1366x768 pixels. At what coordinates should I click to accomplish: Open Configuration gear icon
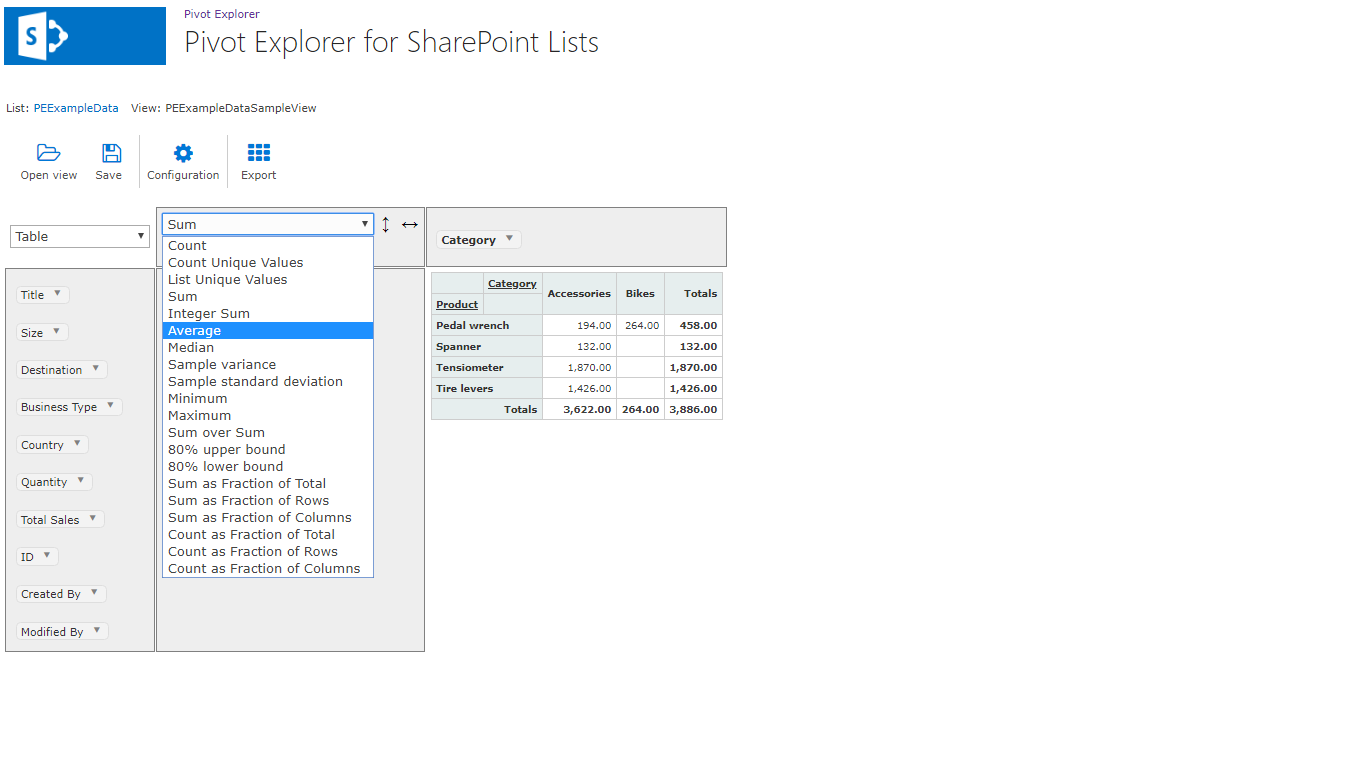(183, 153)
